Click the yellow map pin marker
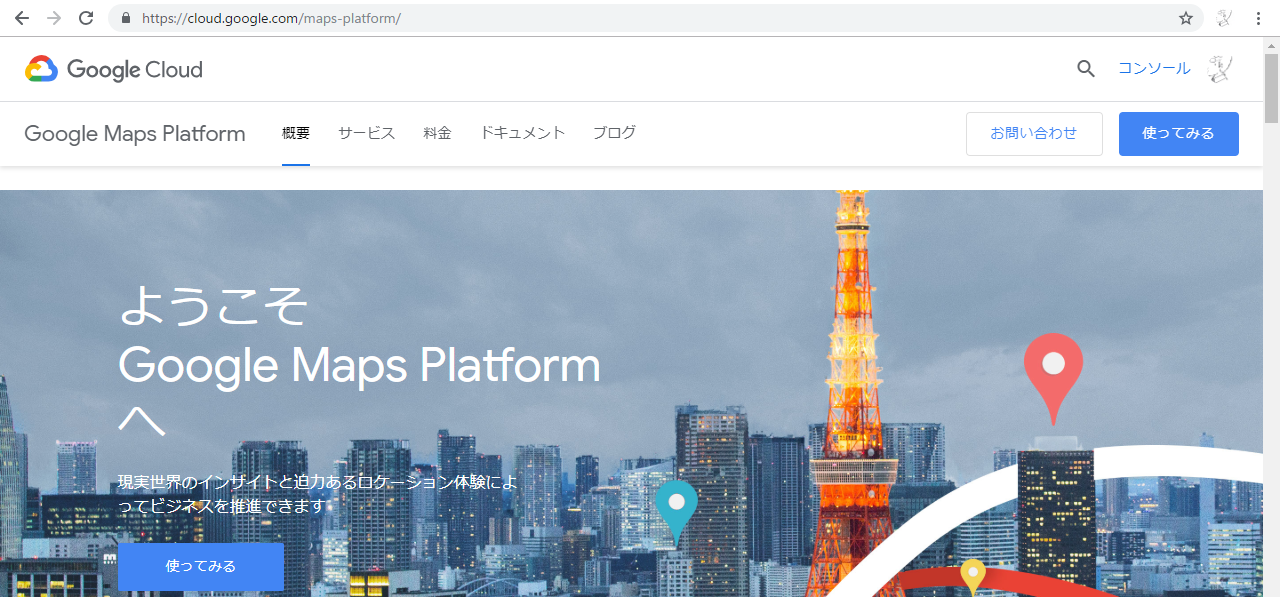The width and height of the screenshot is (1280, 597). 973,577
